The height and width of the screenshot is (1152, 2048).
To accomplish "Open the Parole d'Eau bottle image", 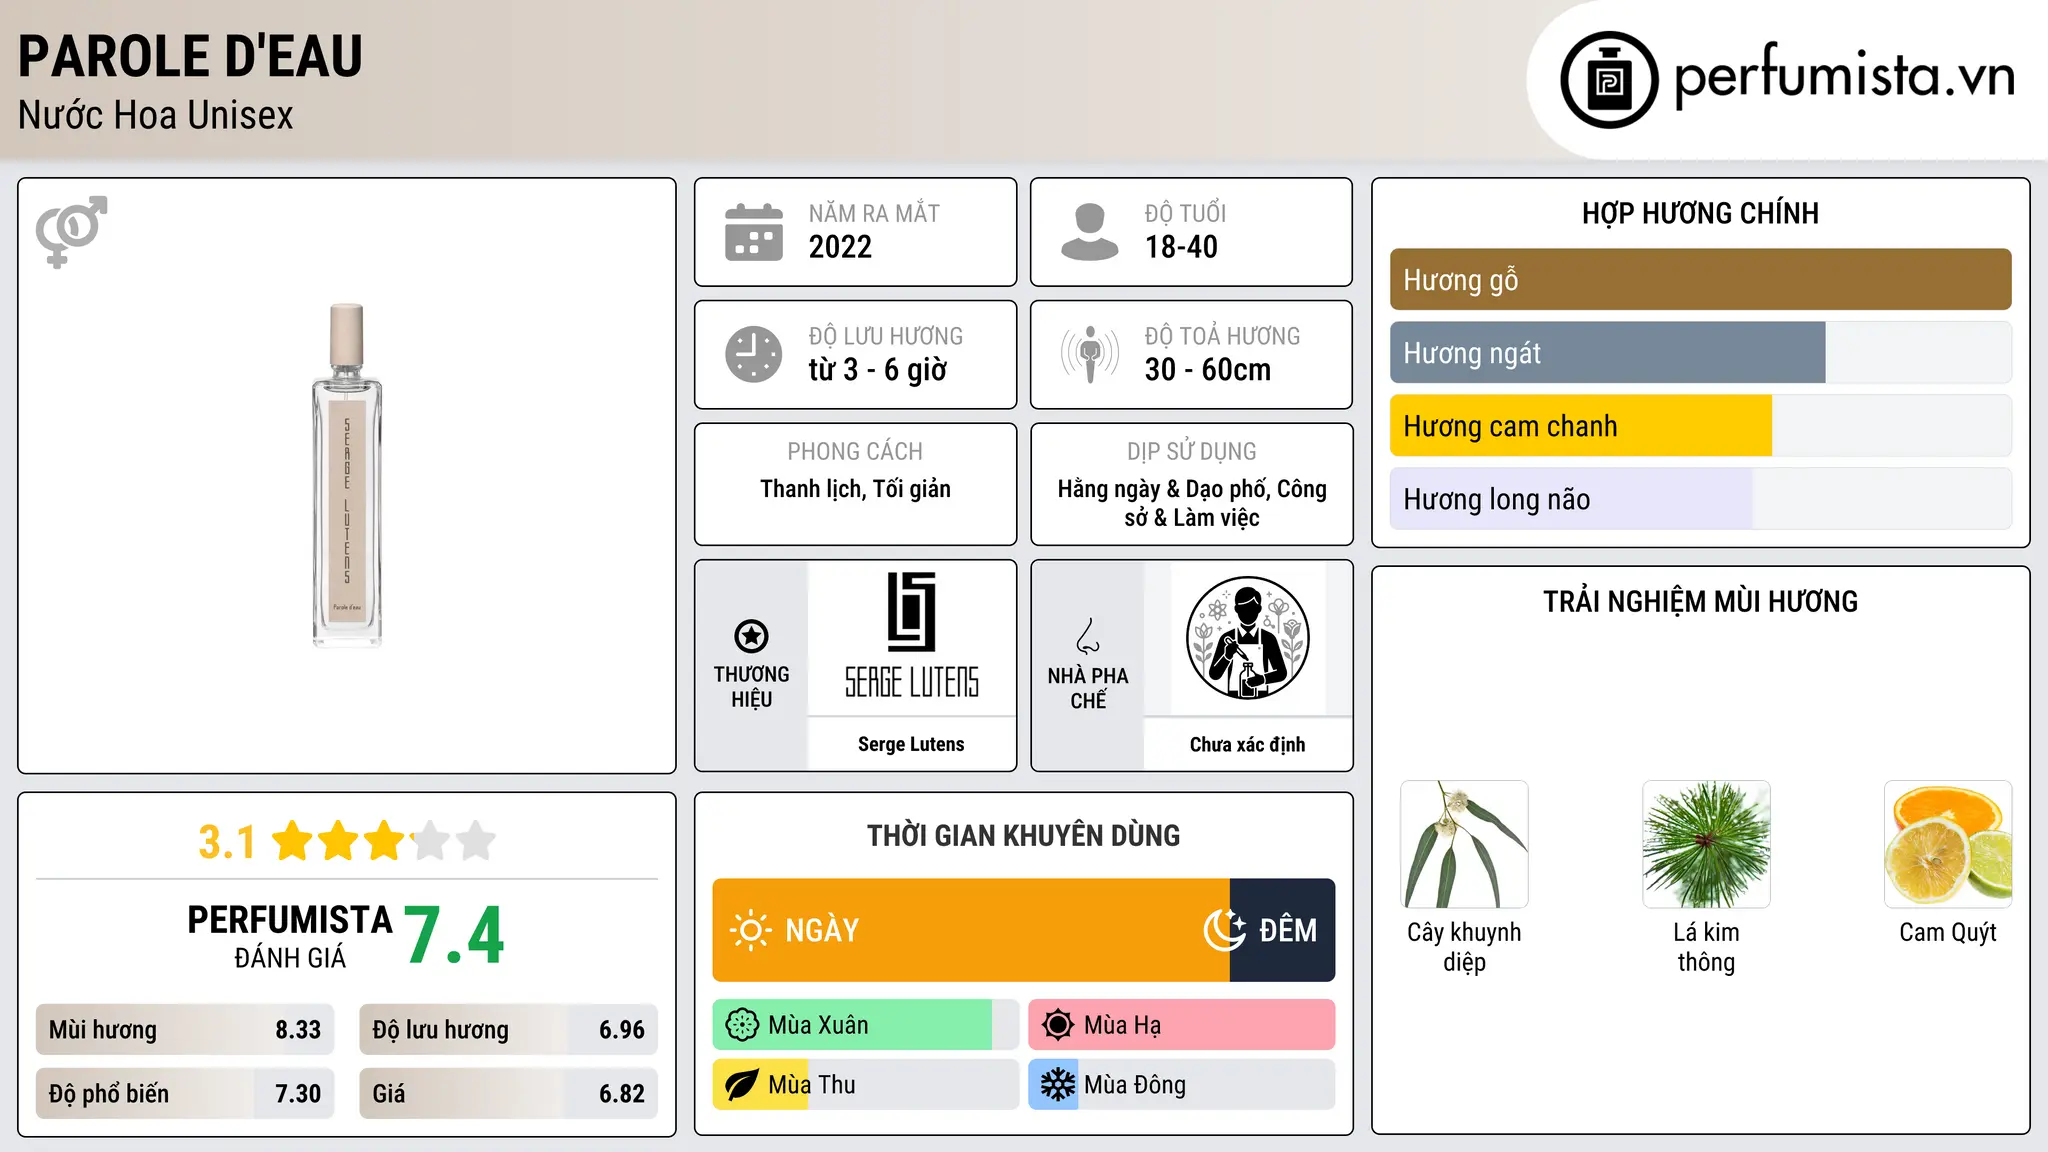I will (x=347, y=476).
